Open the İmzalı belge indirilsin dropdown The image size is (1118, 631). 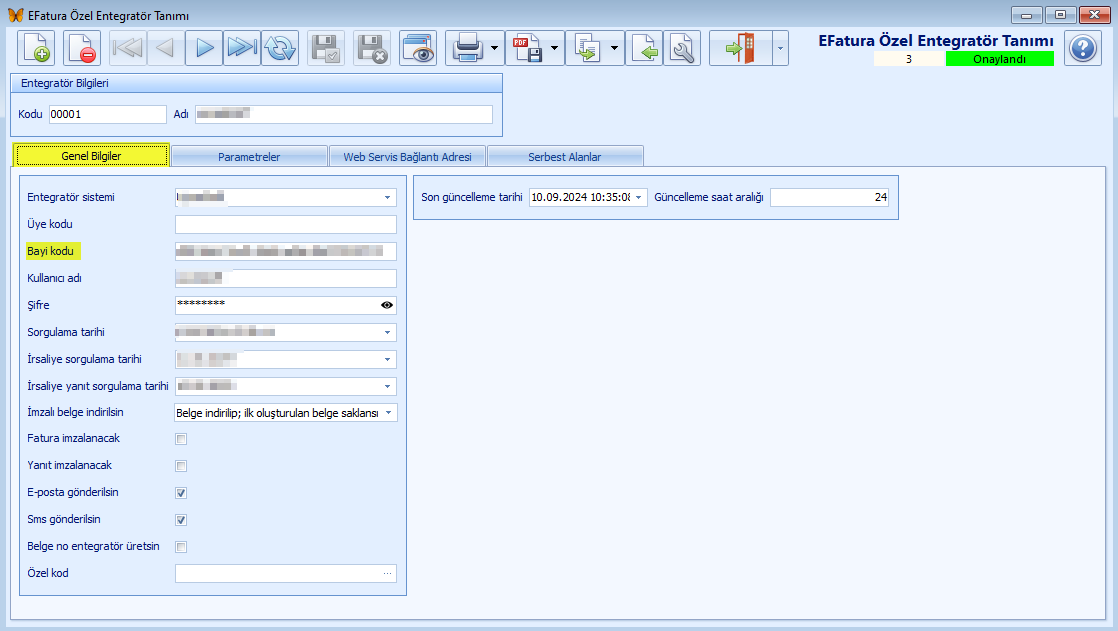[388, 413]
